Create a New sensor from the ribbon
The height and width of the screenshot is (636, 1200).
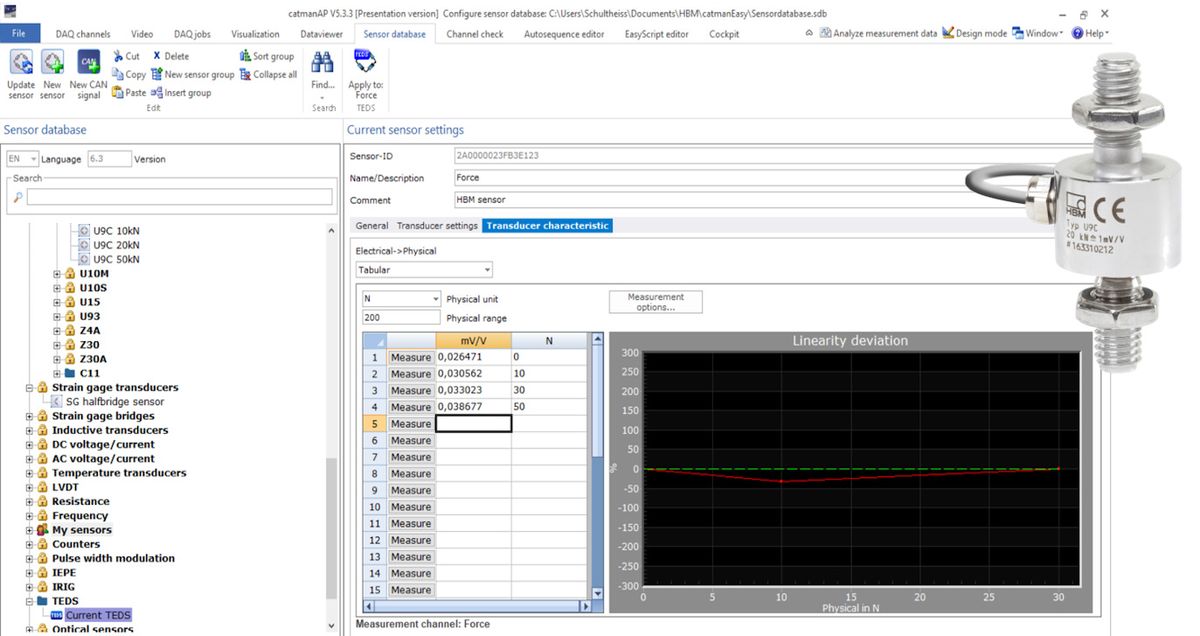coord(52,75)
